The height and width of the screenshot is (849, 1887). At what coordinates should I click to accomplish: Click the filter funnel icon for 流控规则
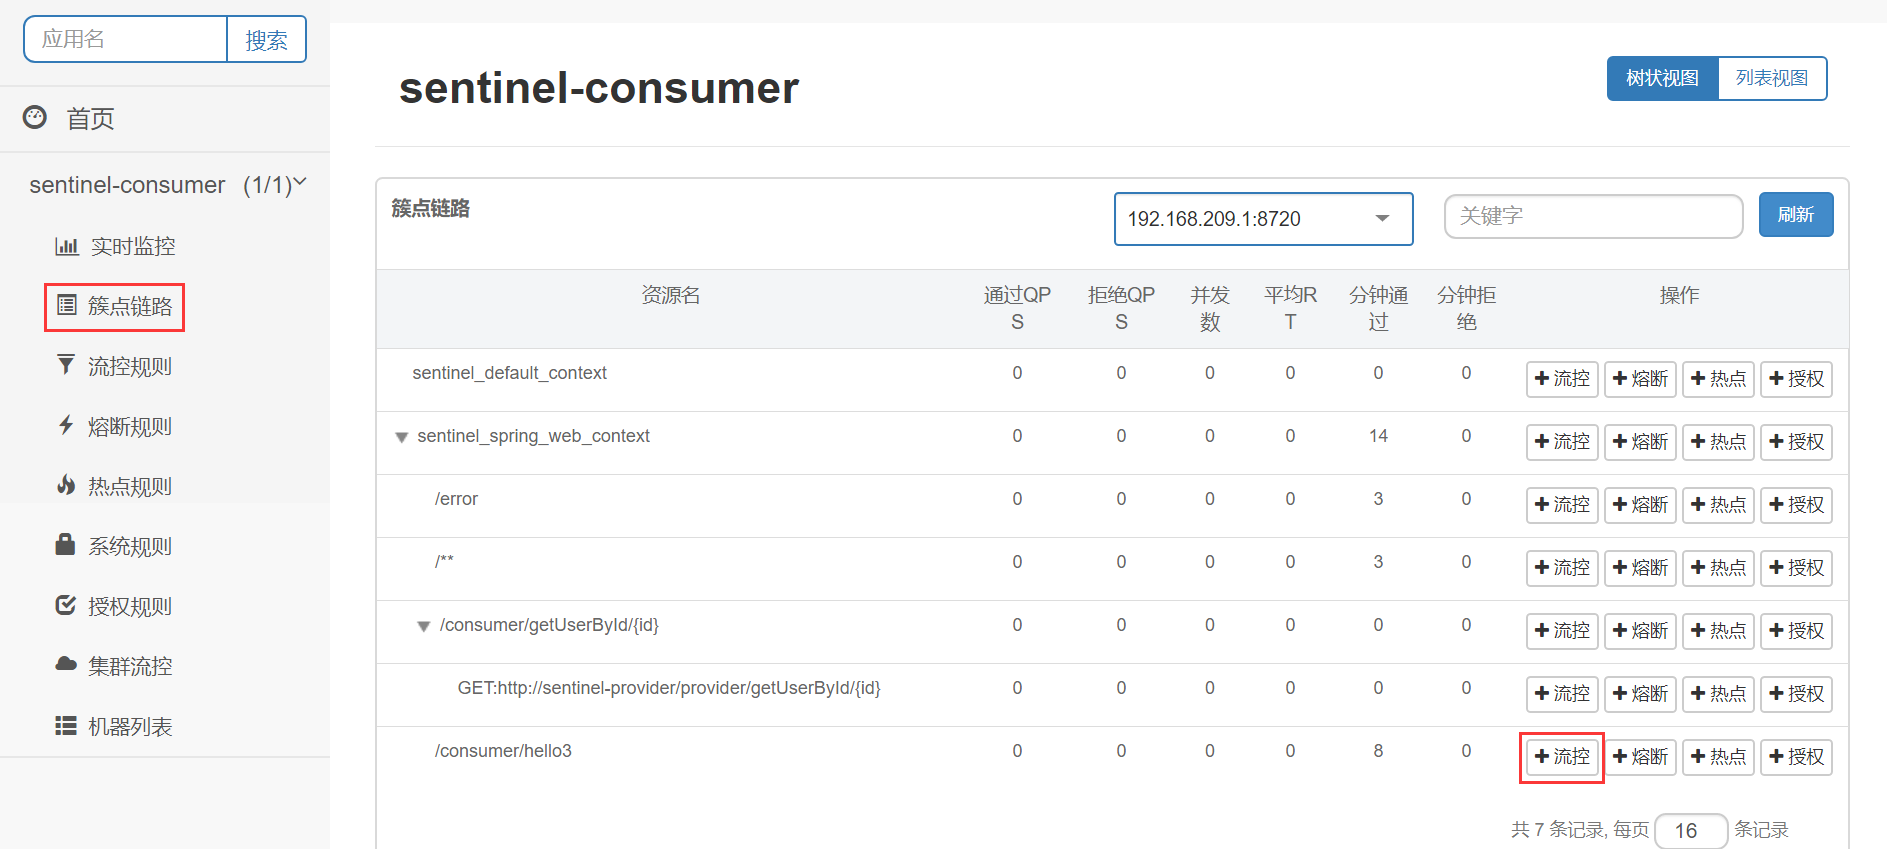(x=65, y=365)
